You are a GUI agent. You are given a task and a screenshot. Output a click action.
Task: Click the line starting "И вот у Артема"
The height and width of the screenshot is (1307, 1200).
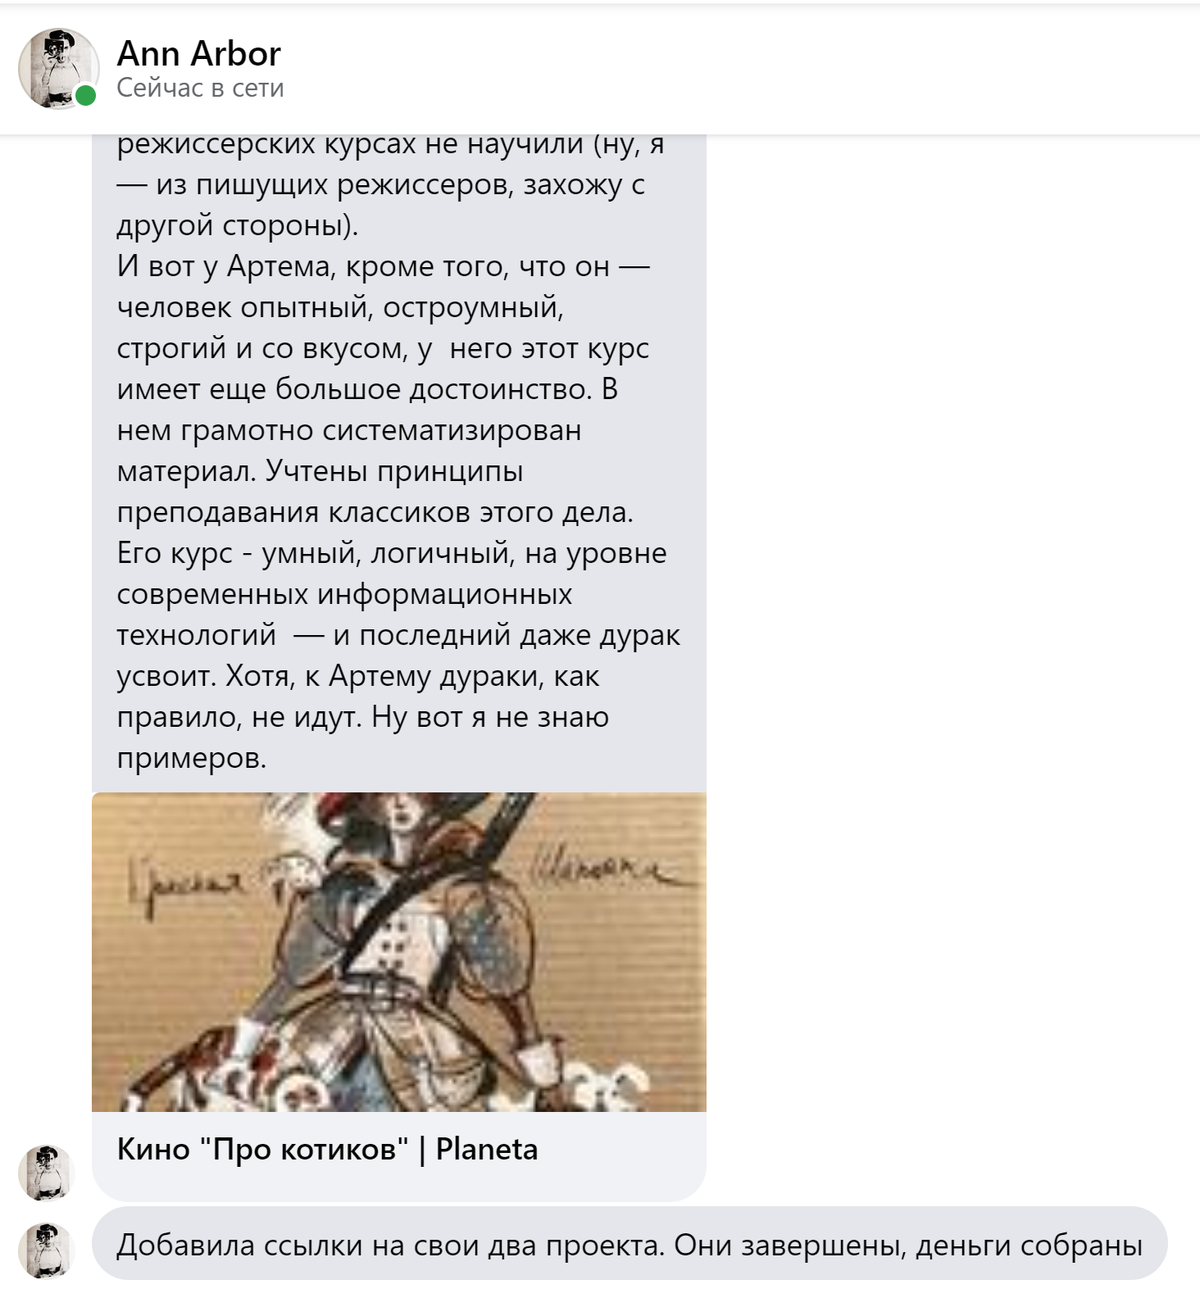point(384,267)
